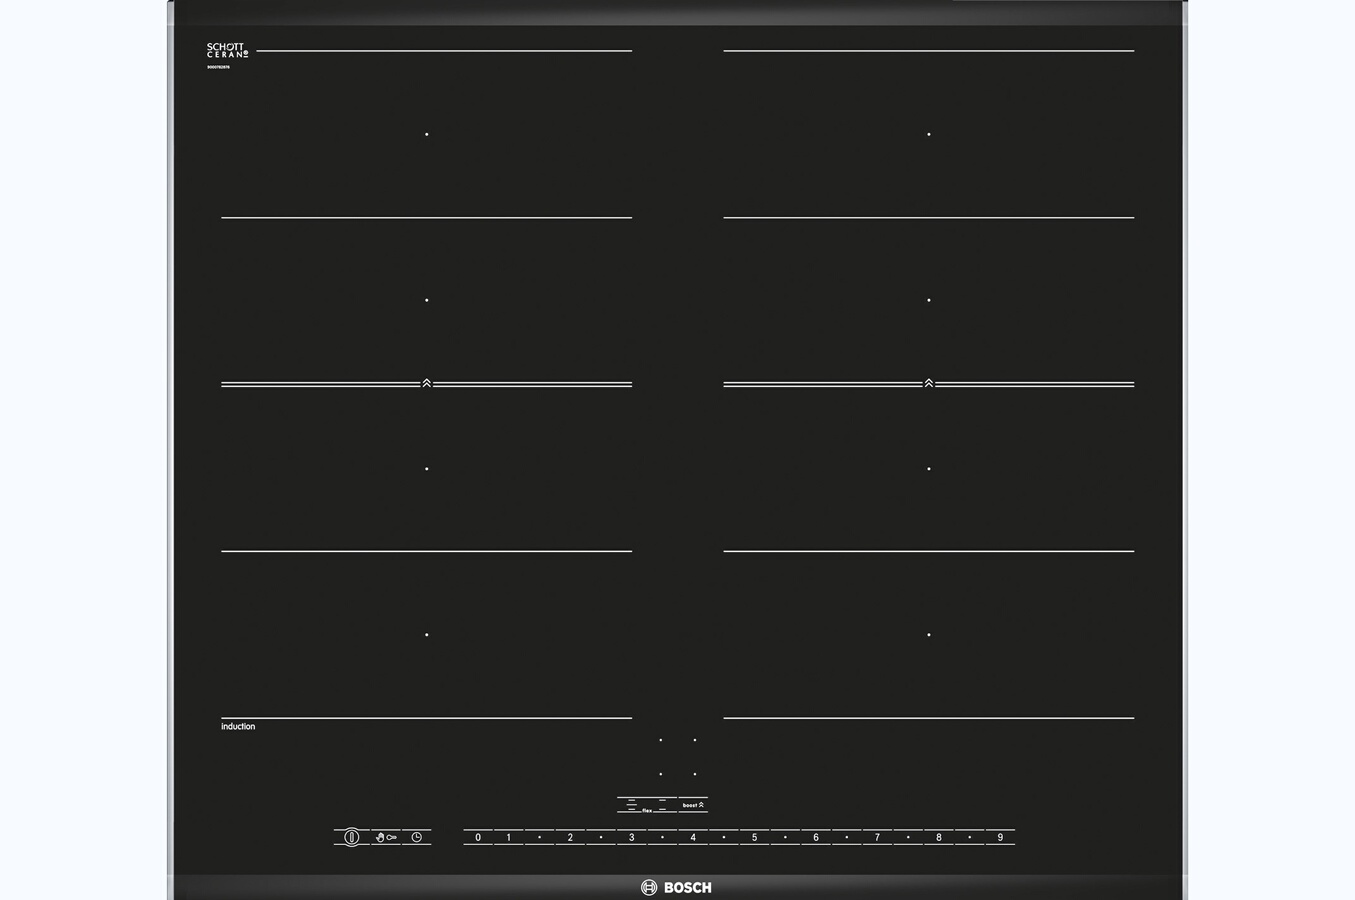The height and width of the screenshot is (900, 1355).
Task: Tap power level 3 on the scale
Action: tap(631, 837)
